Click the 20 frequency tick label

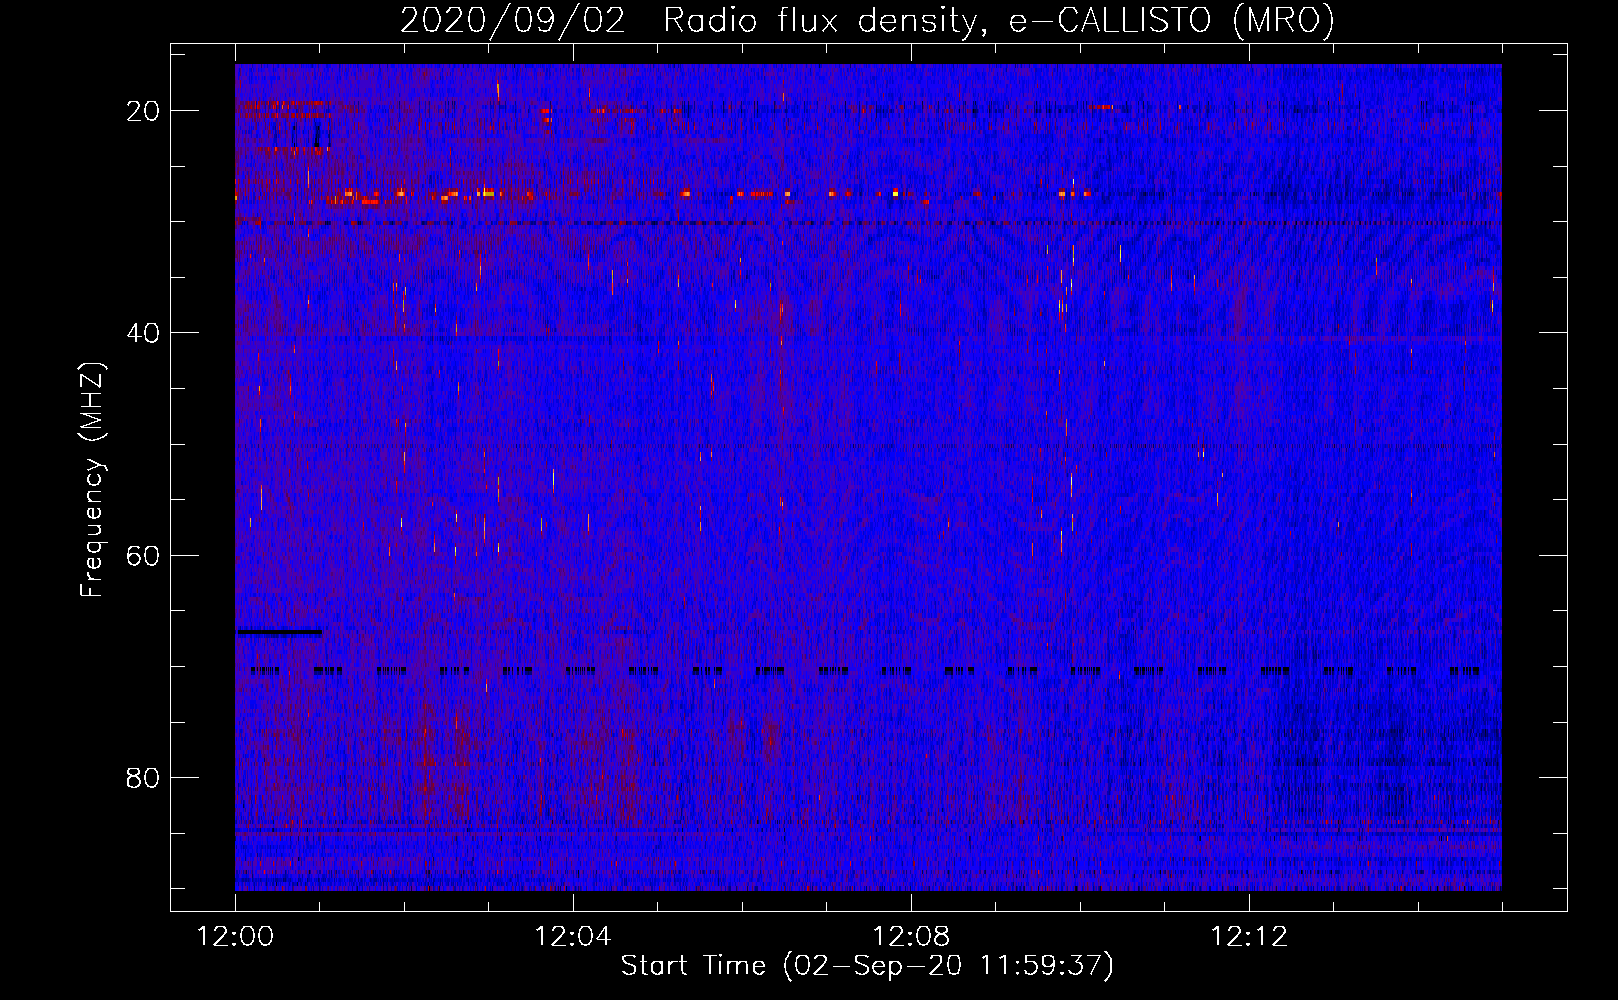coord(143,111)
